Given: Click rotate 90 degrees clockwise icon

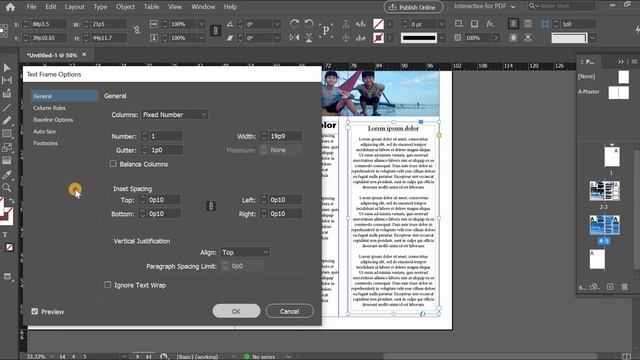Looking at the screenshot, I should (x=294, y=24).
